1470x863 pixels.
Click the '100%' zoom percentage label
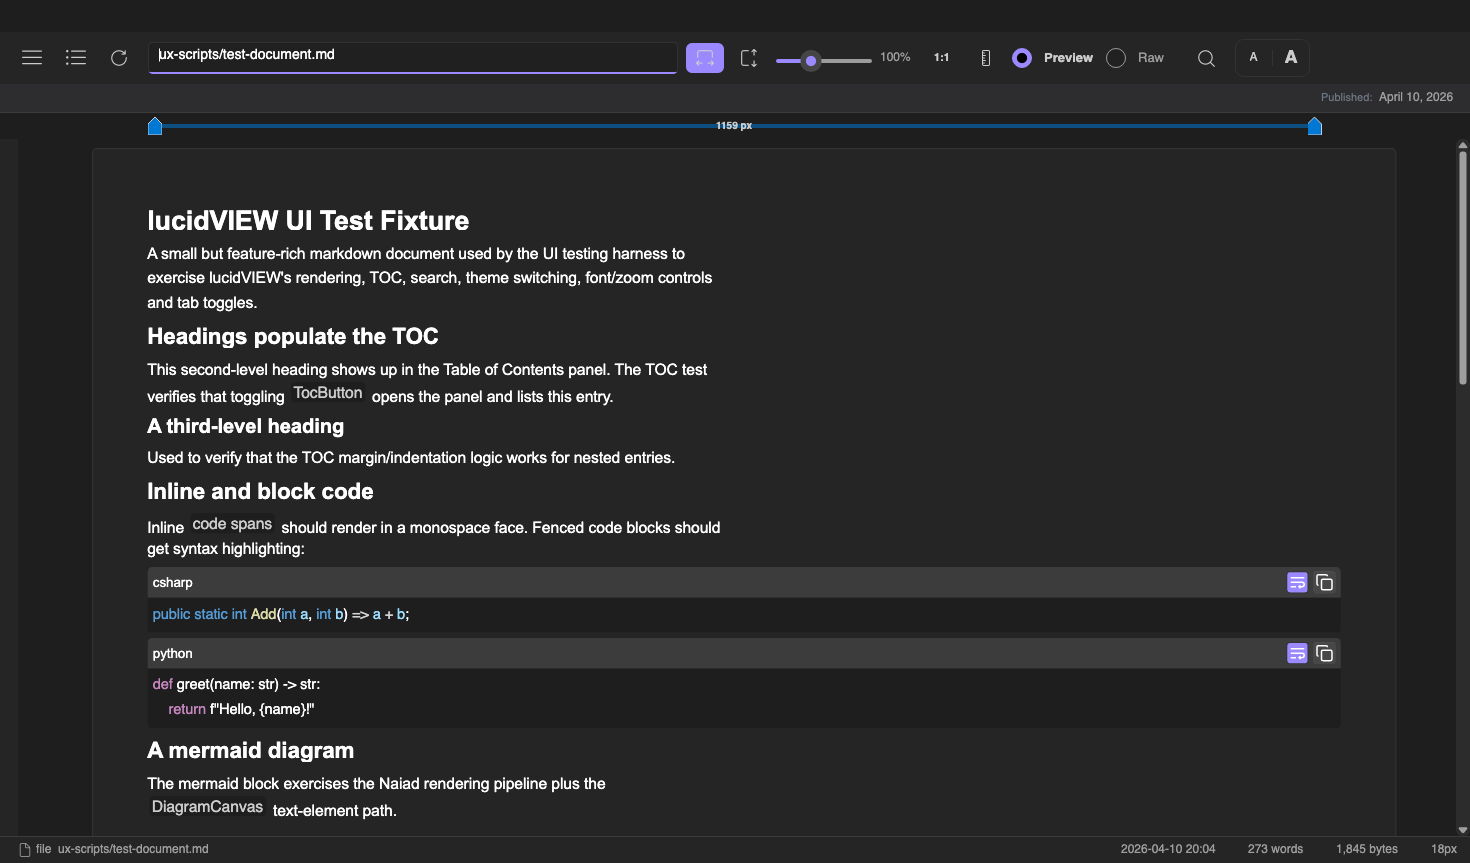[895, 57]
